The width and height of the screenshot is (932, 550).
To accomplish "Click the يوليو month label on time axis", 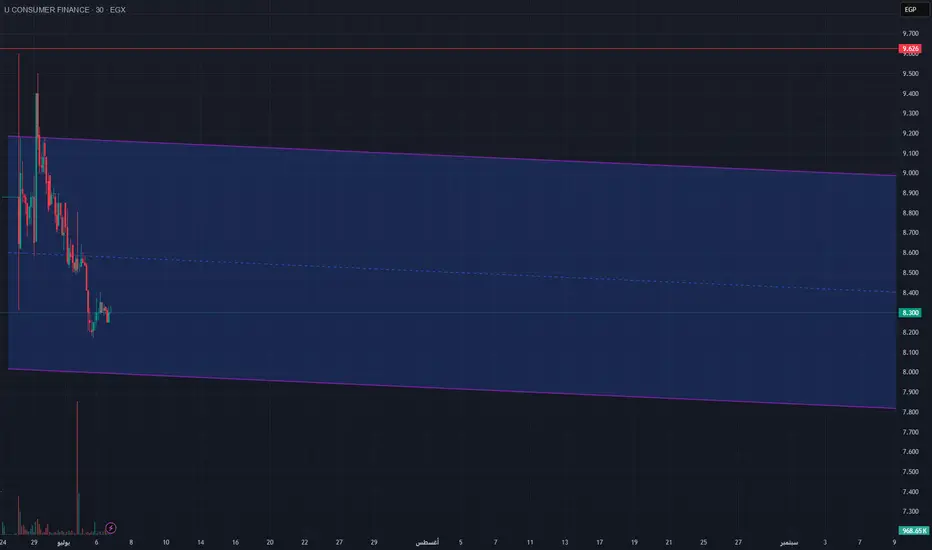I will (63, 543).
